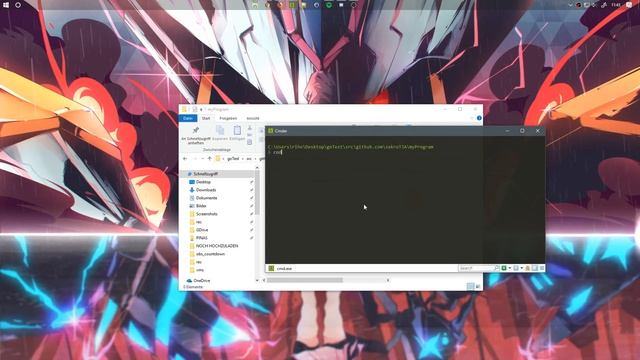Minimize the Cmder window
The width and height of the screenshot is (640, 360).
pos(507,131)
